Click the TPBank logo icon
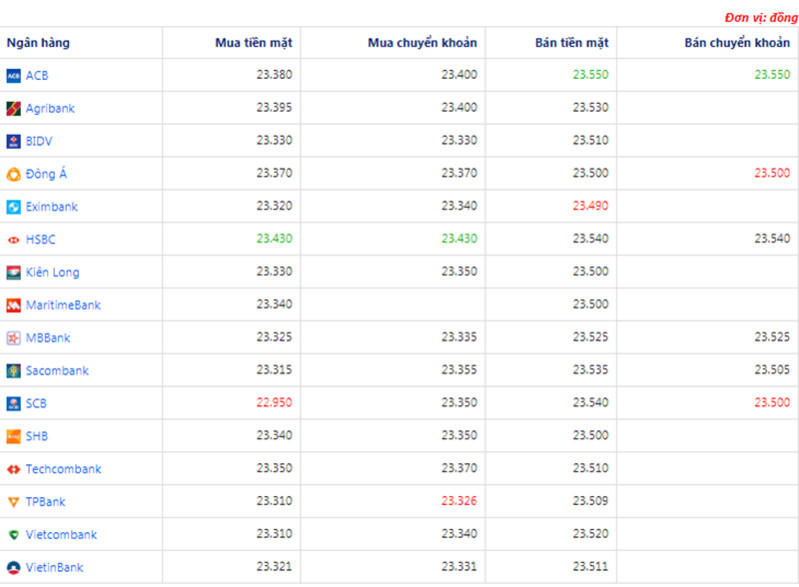 tap(13, 502)
